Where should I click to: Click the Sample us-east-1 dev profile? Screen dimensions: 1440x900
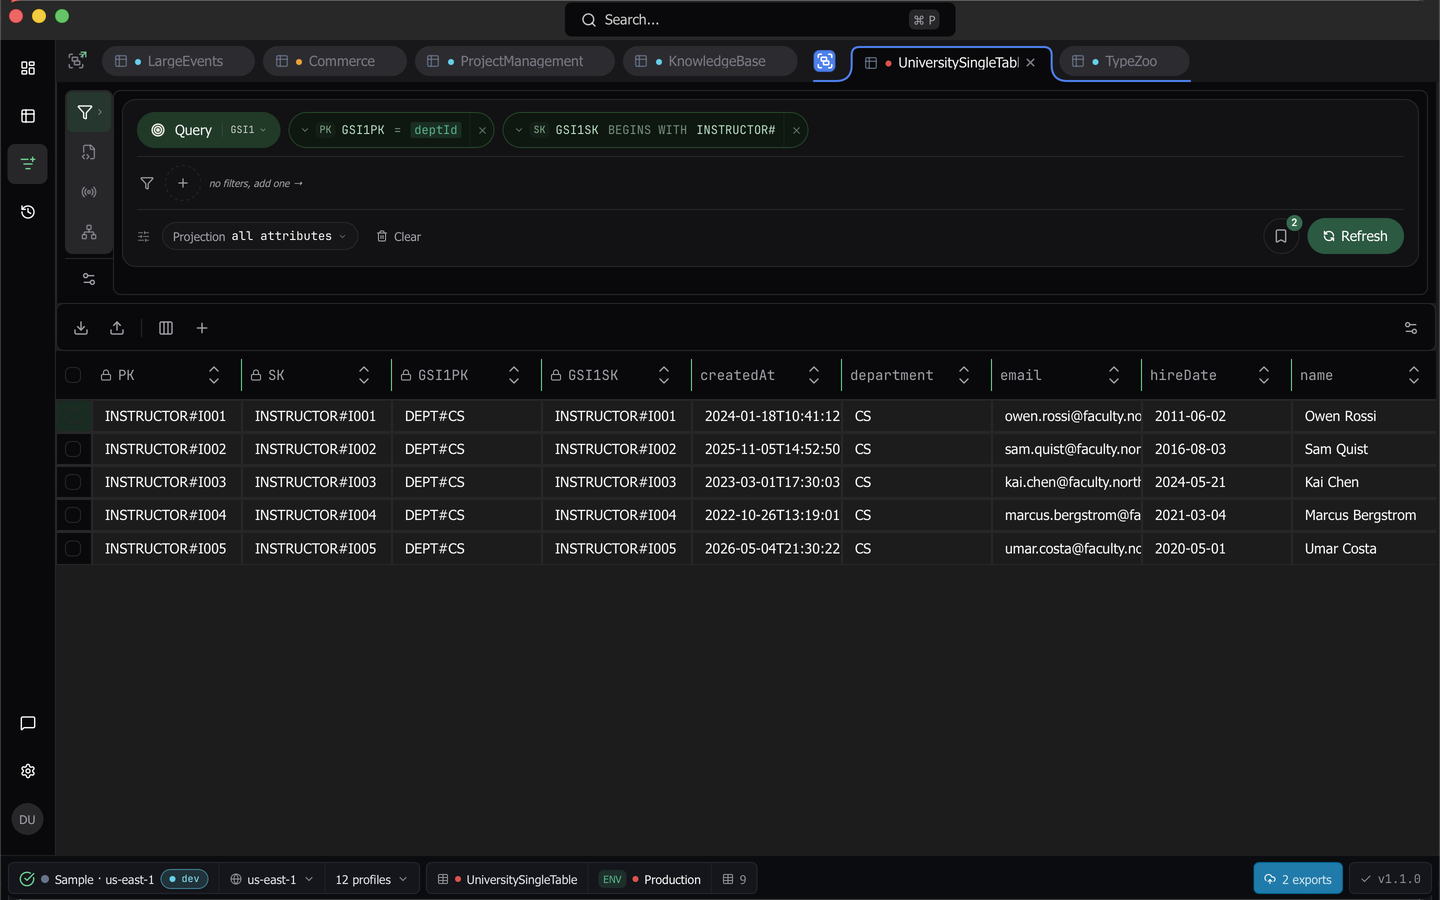114,879
